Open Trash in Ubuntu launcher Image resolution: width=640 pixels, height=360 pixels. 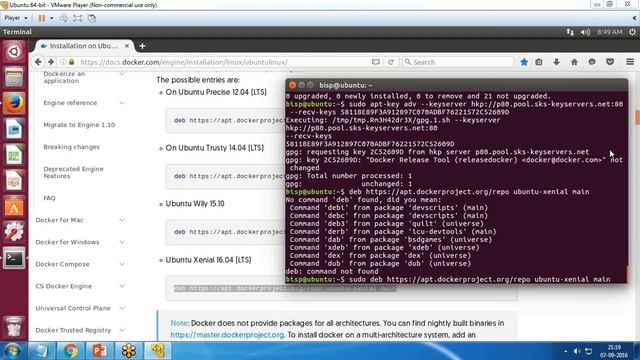14,327
